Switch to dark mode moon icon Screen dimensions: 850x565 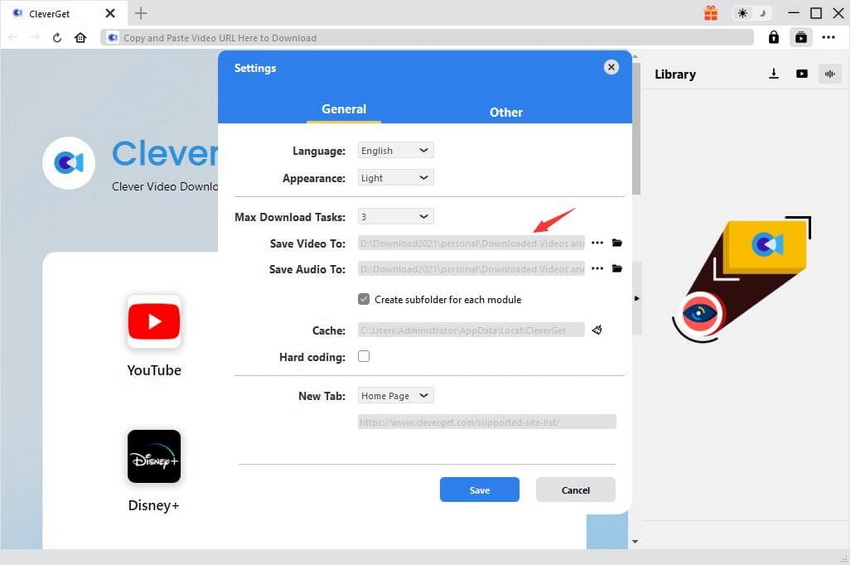pyautogui.click(x=762, y=13)
